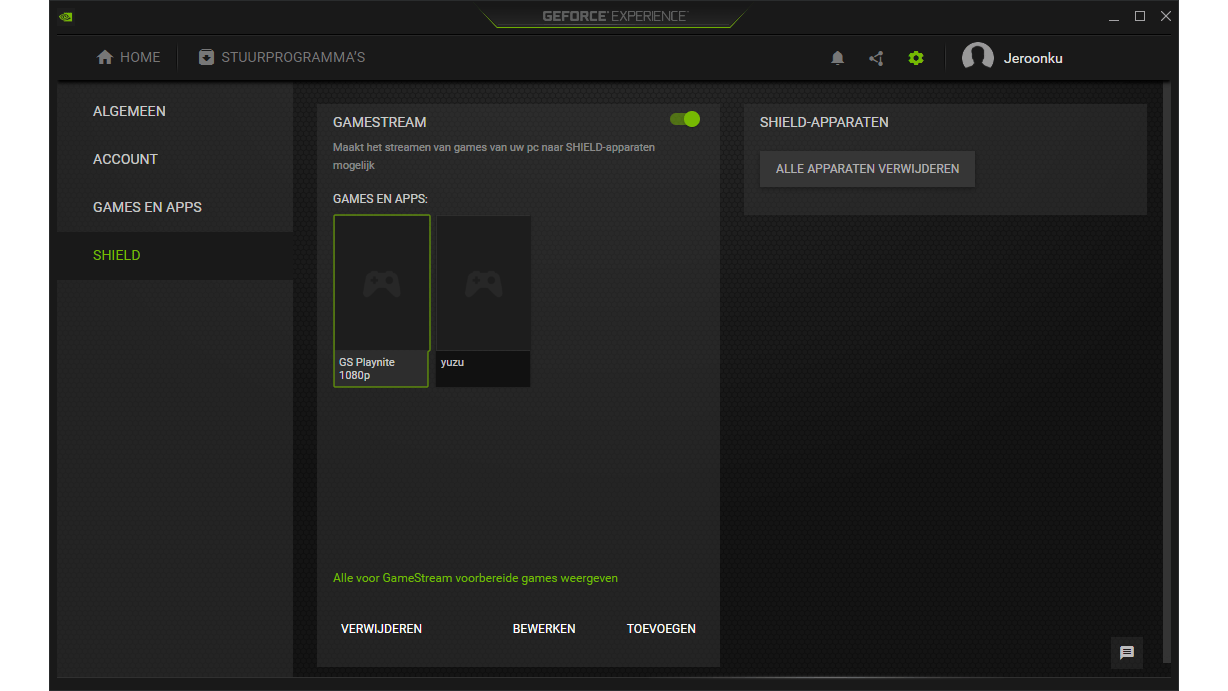Open the GAMES EN APPS settings section
Image resolution: width=1228 pixels, height=691 pixels.
click(175, 207)
